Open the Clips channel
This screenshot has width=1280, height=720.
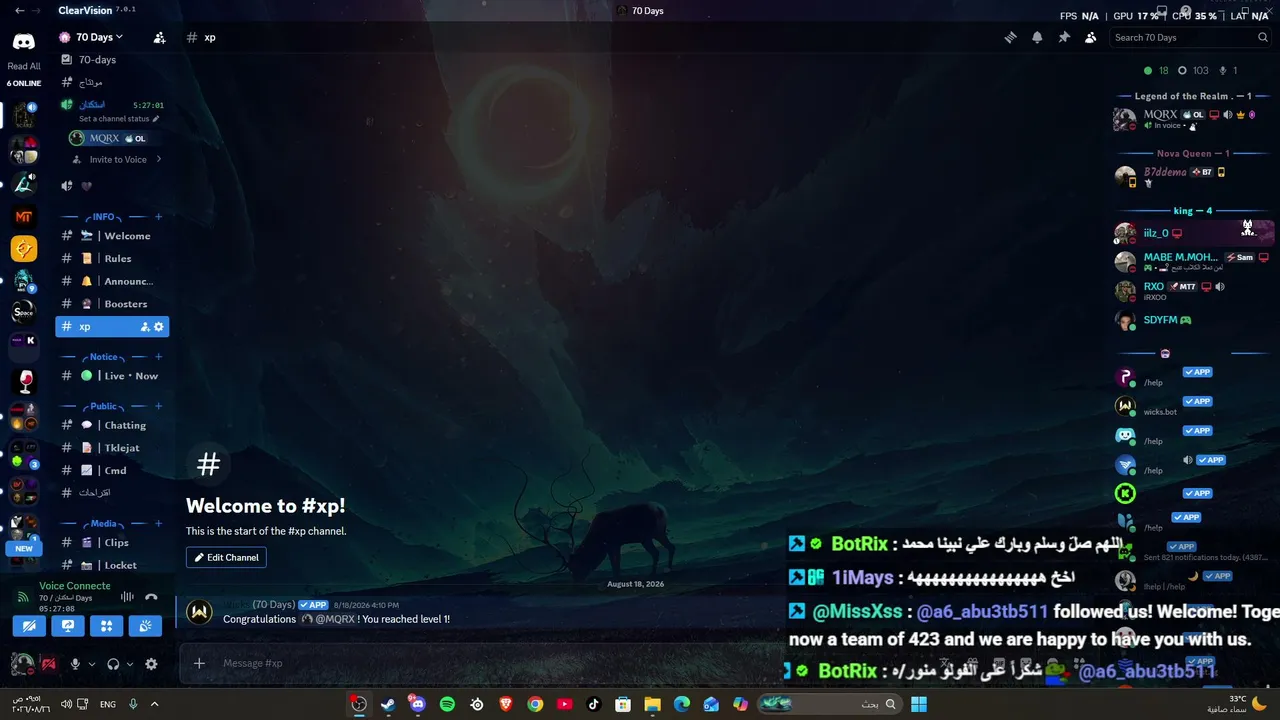pos(112,543)
